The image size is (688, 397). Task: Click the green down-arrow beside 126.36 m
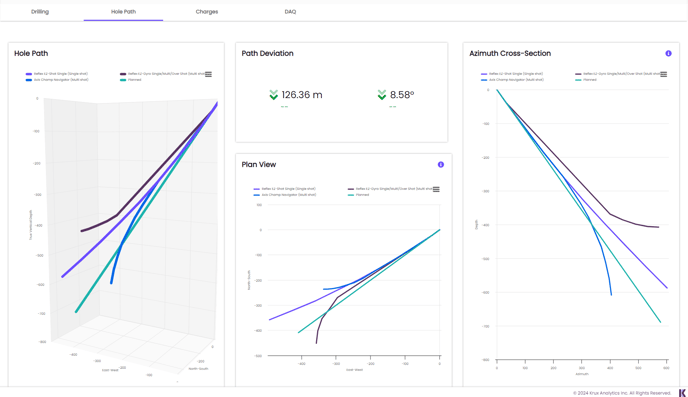click(x=273, y=95)
